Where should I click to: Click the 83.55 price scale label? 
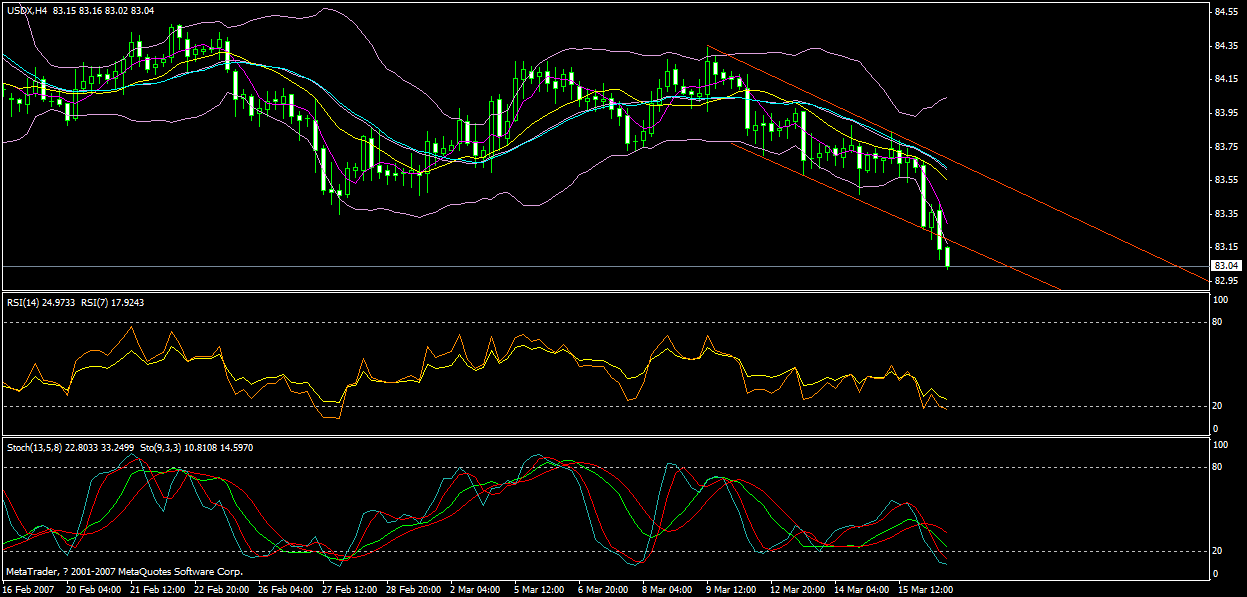tap(1226, 180)
